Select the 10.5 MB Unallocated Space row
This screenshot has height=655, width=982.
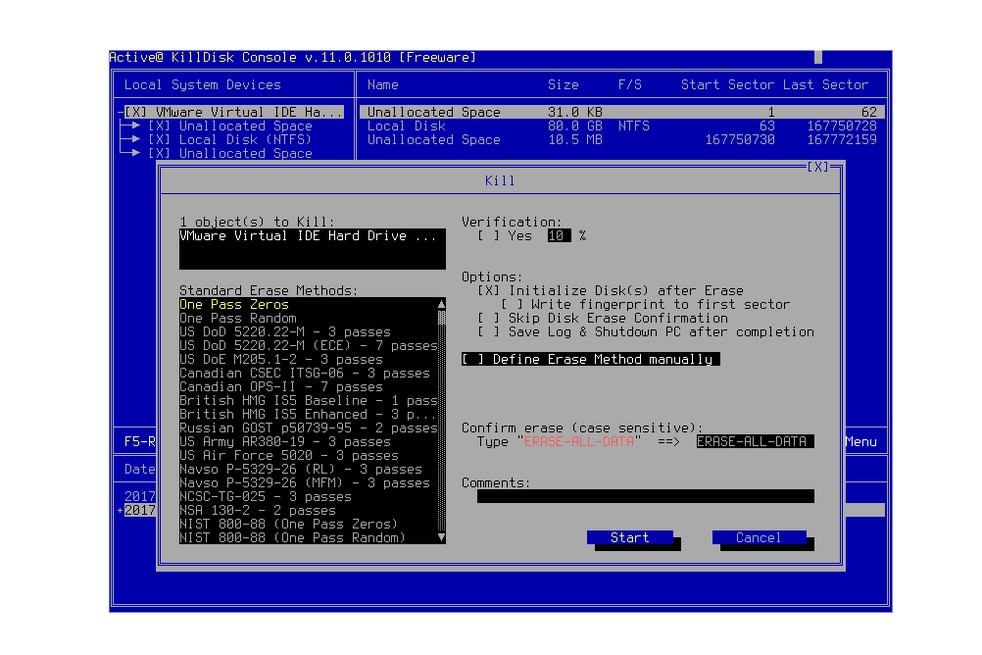(622, 140)
